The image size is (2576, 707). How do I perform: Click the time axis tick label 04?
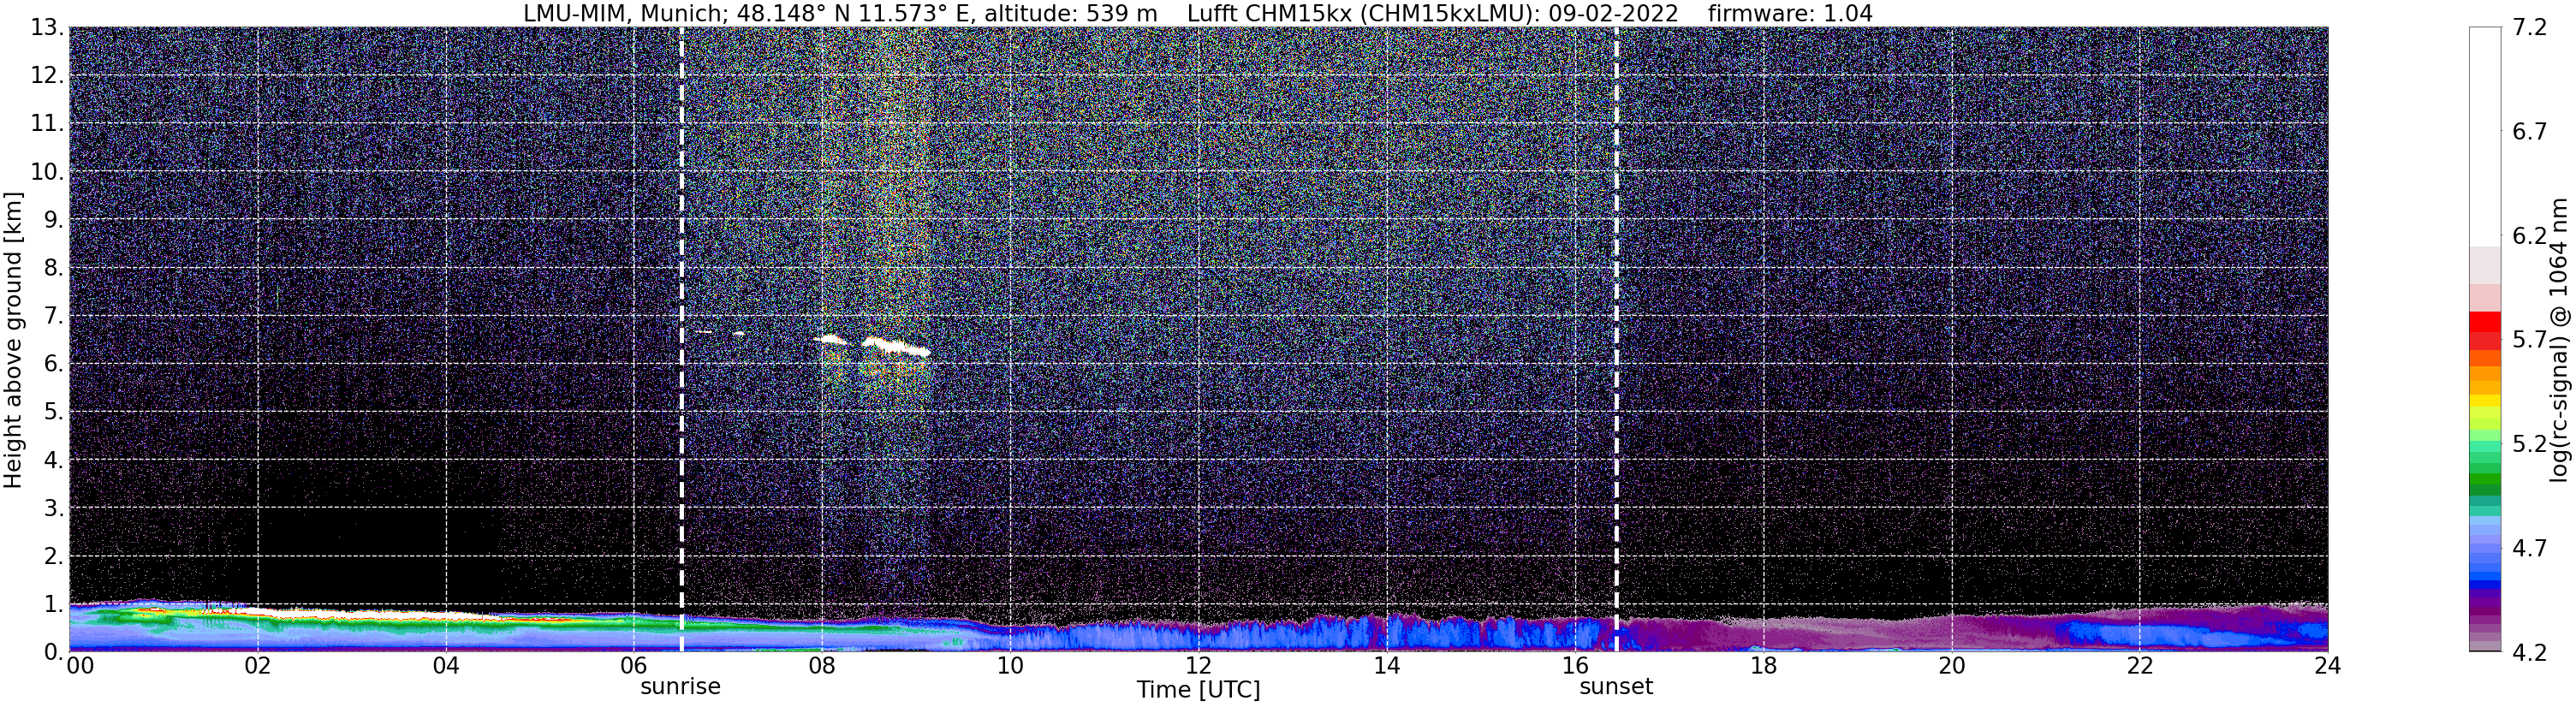pos(446,666)
